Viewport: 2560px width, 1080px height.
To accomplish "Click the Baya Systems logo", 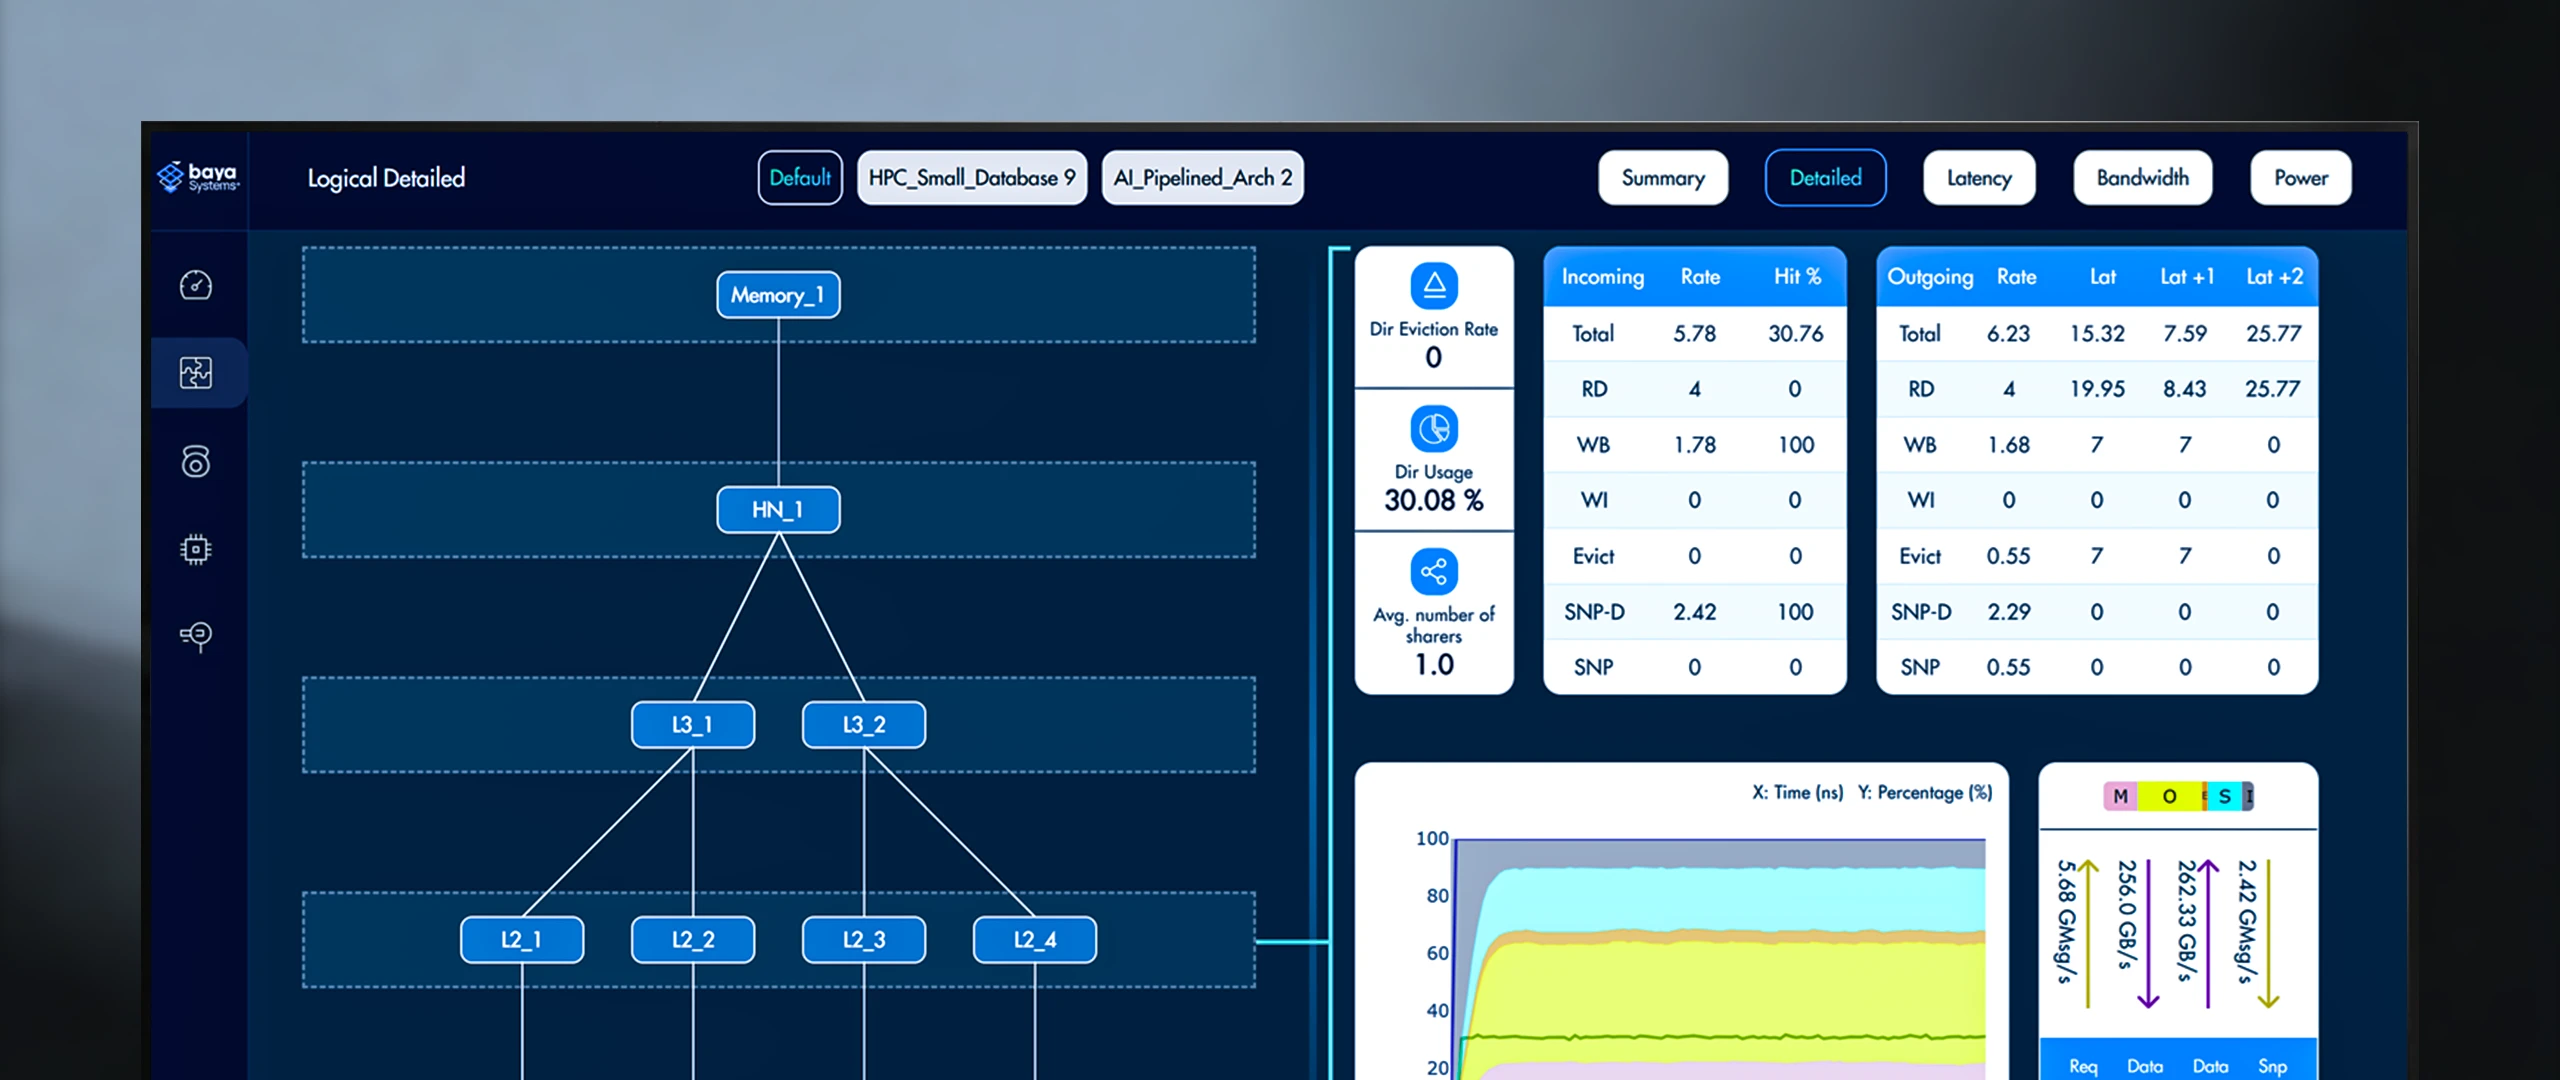I will click(x=198, y=177).
